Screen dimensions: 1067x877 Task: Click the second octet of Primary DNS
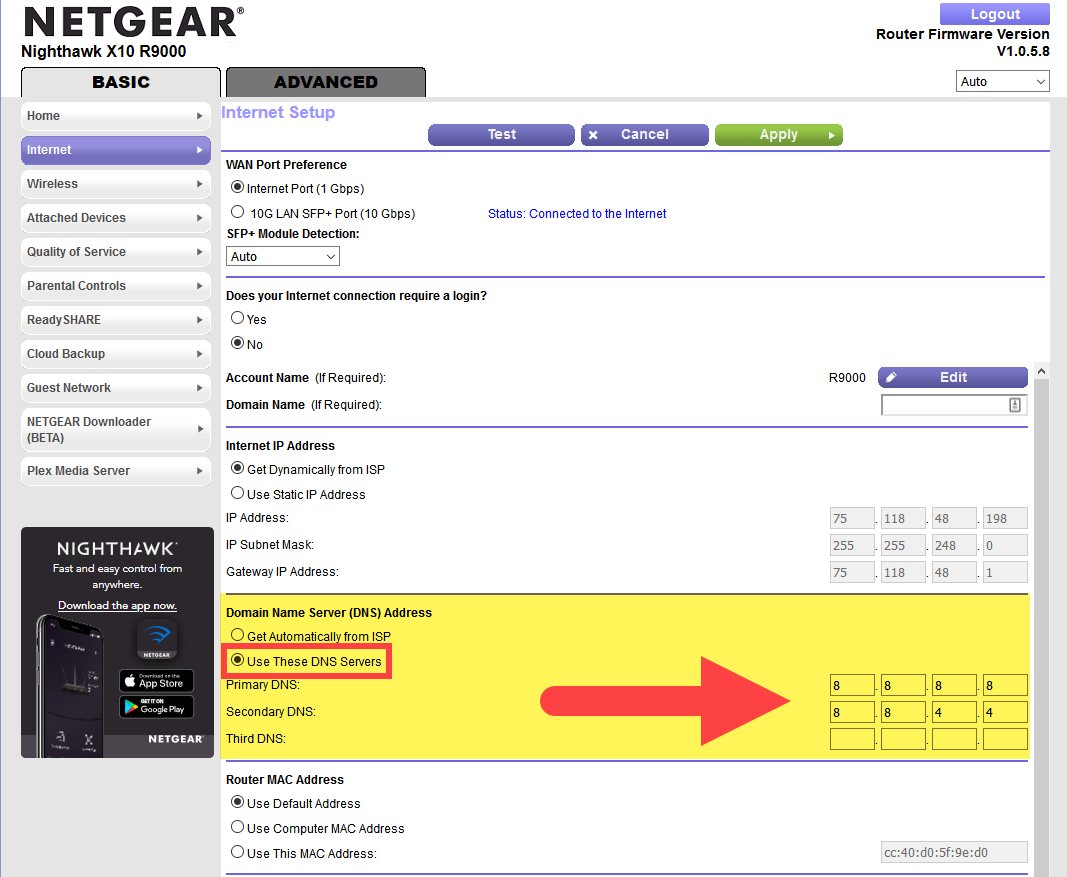click(x=903, y=685)
